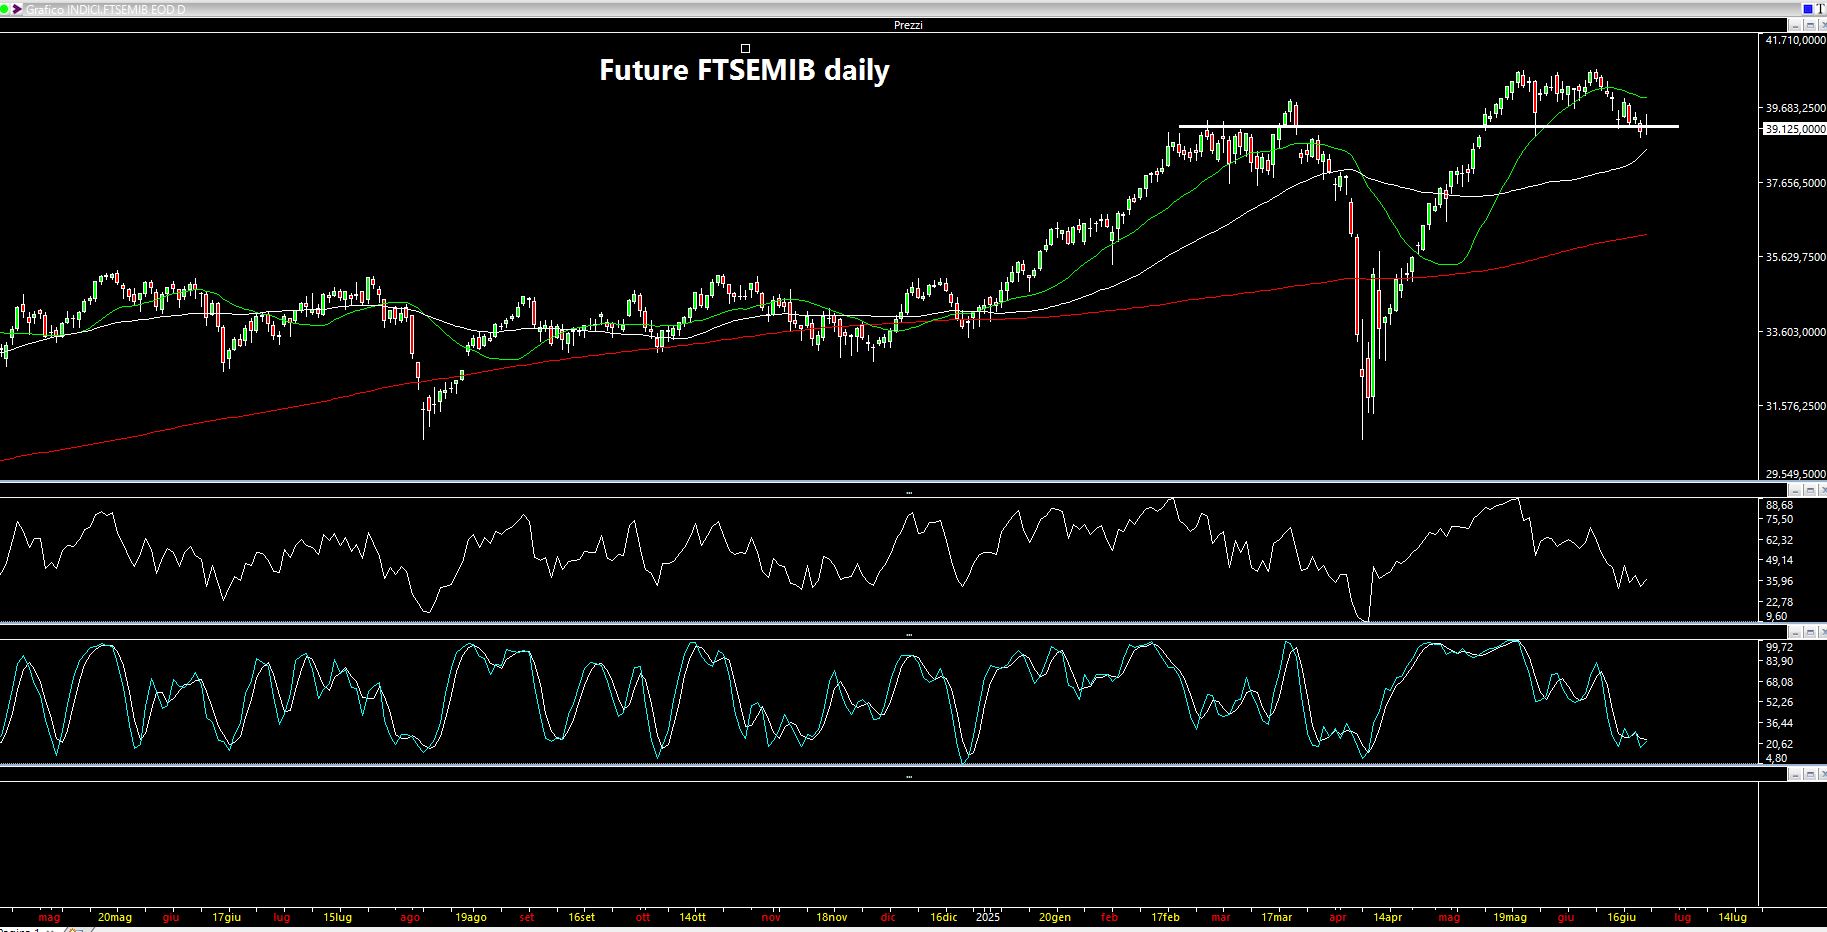
Task: Click the 35,96 RSI scale value
Action: click(1779, 581)
